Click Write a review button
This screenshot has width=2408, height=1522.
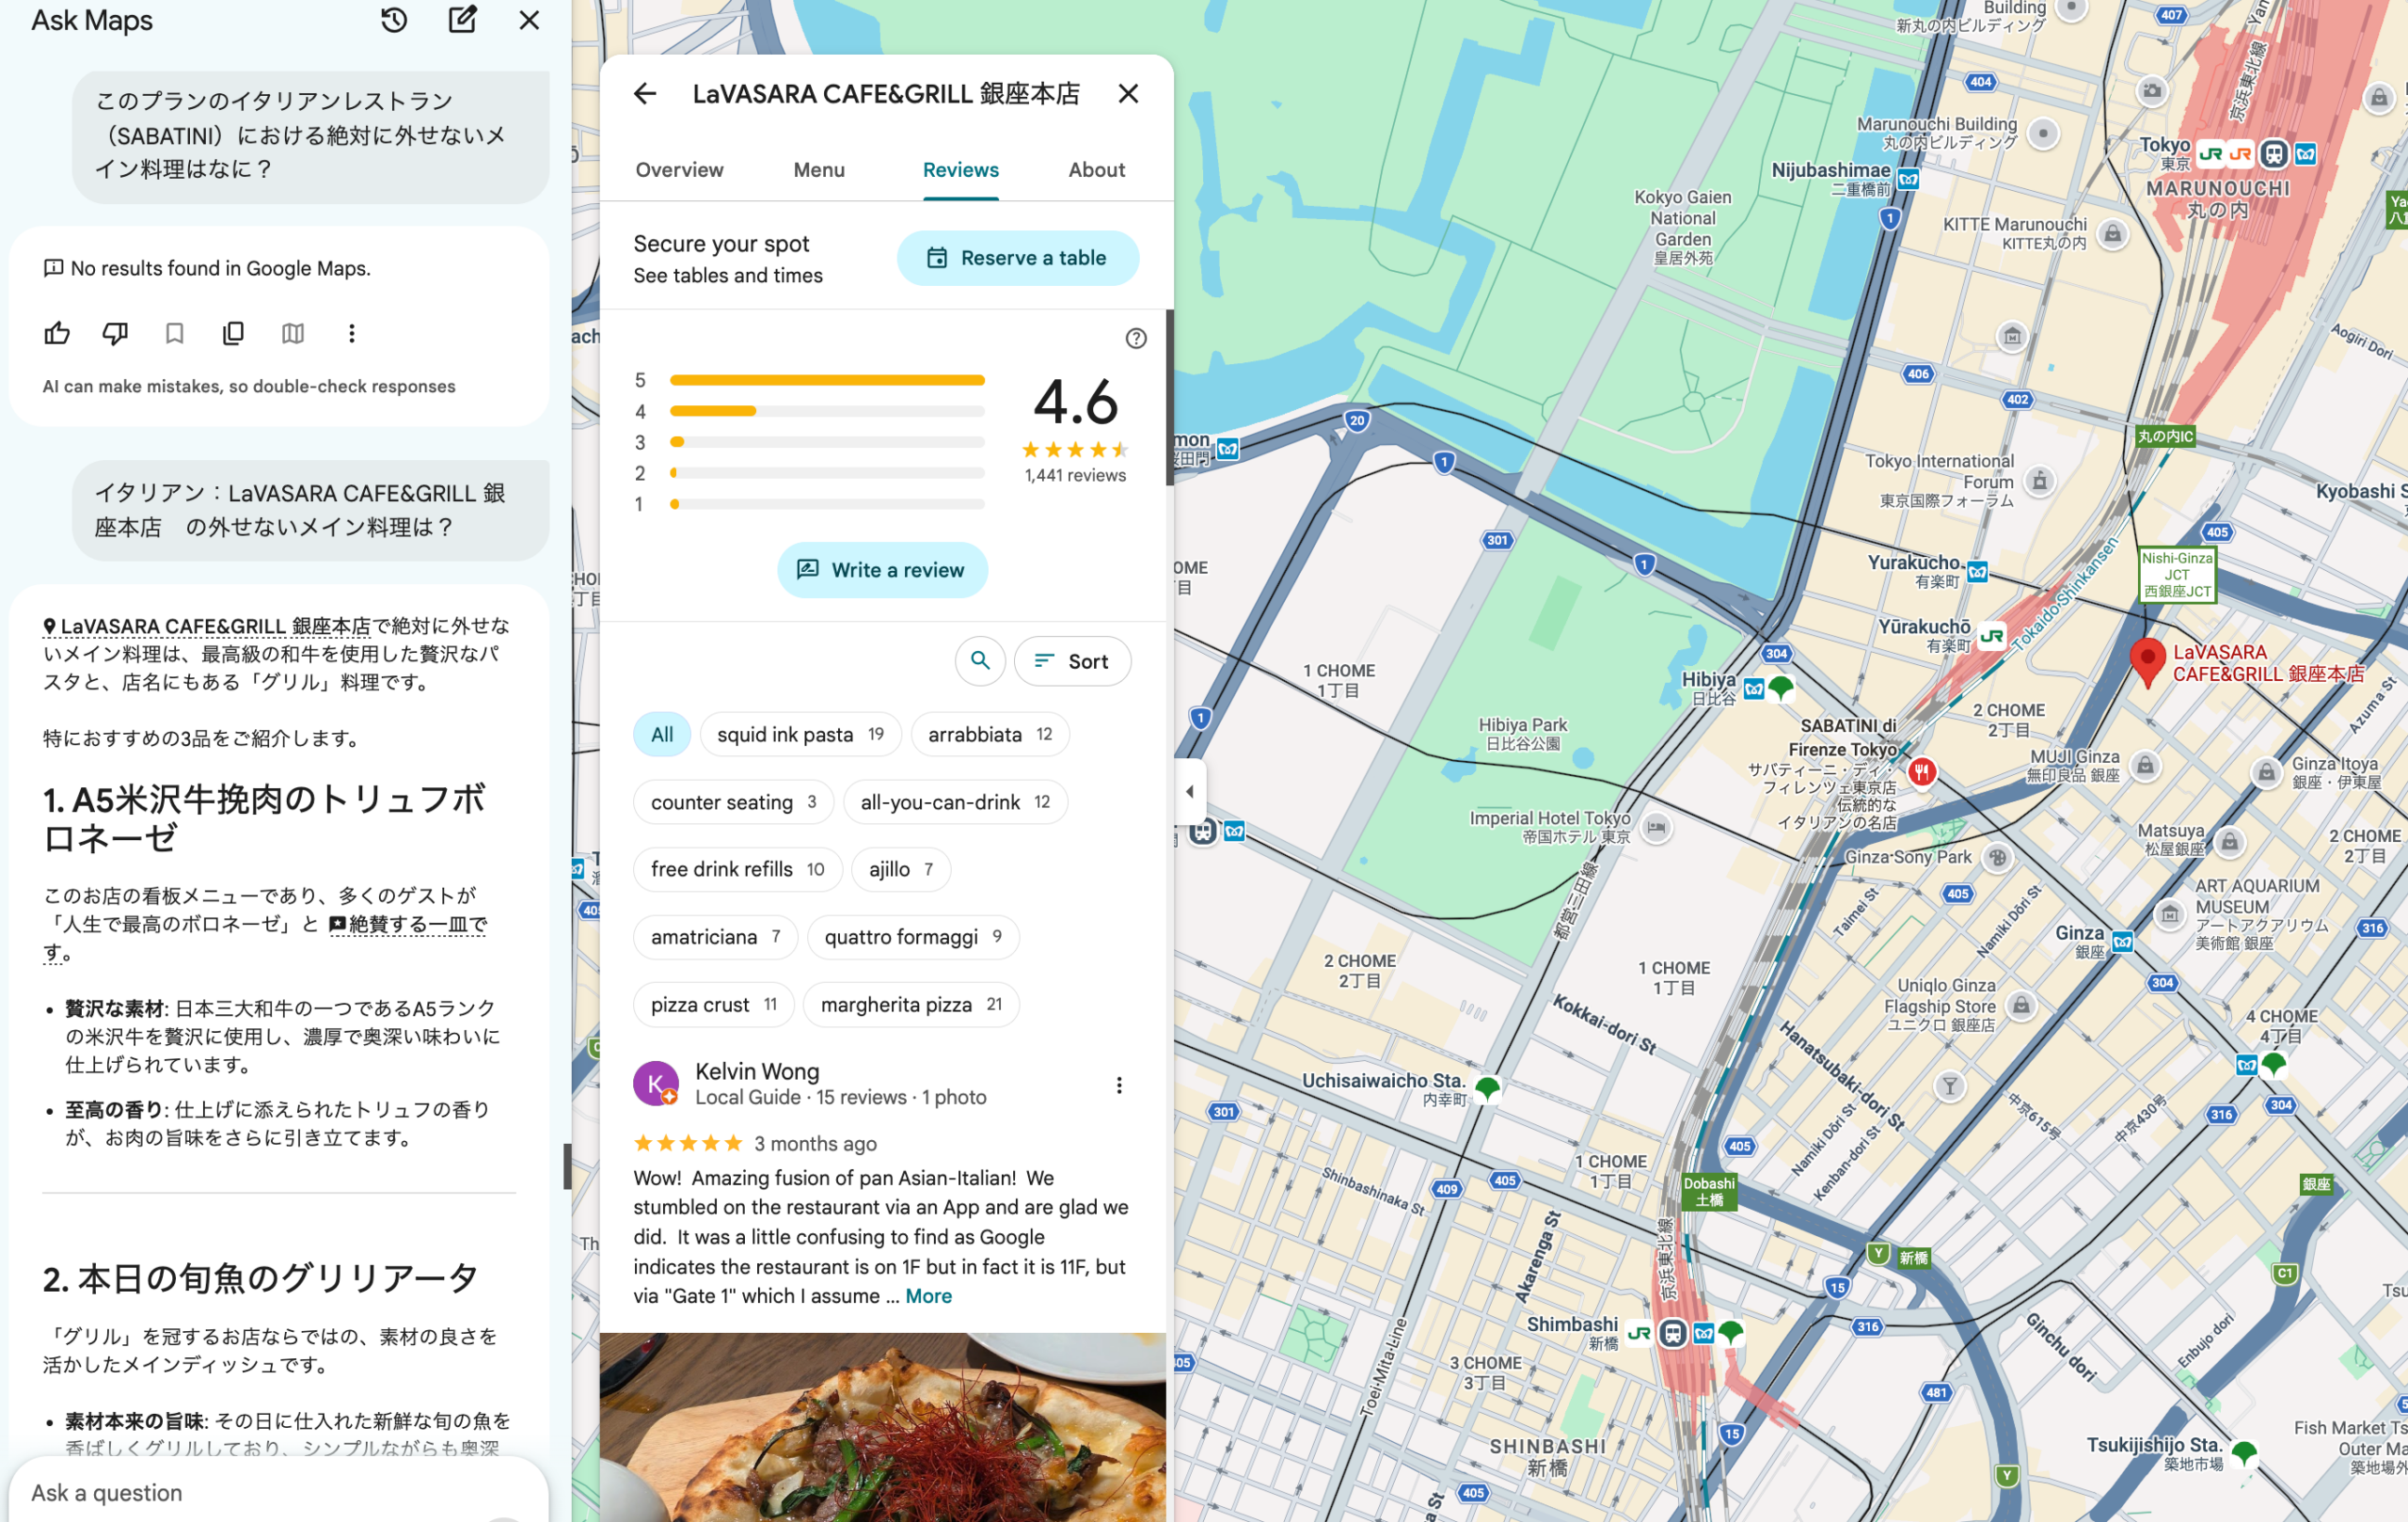coord(882,570)
